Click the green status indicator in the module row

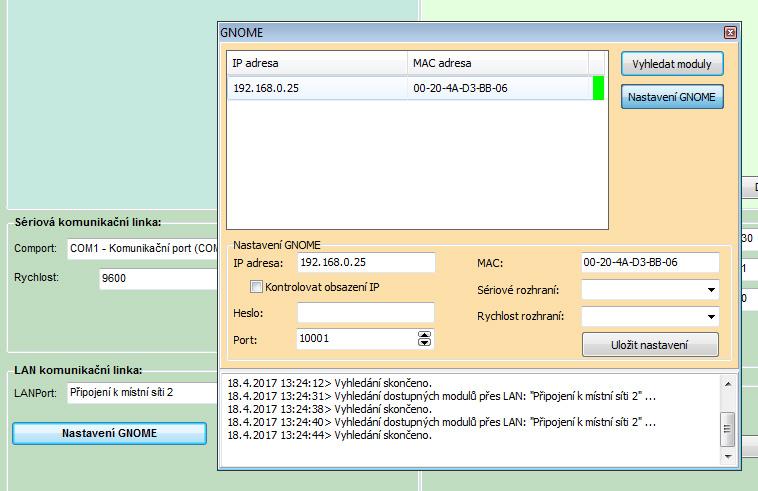tap(598, 88)
